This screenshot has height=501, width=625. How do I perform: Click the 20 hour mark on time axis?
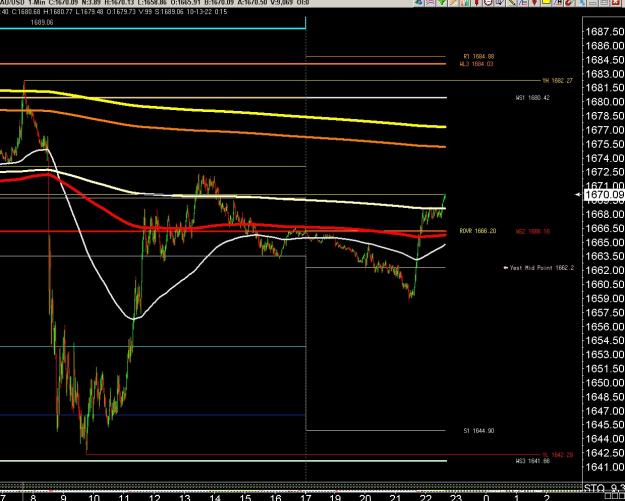366,497
